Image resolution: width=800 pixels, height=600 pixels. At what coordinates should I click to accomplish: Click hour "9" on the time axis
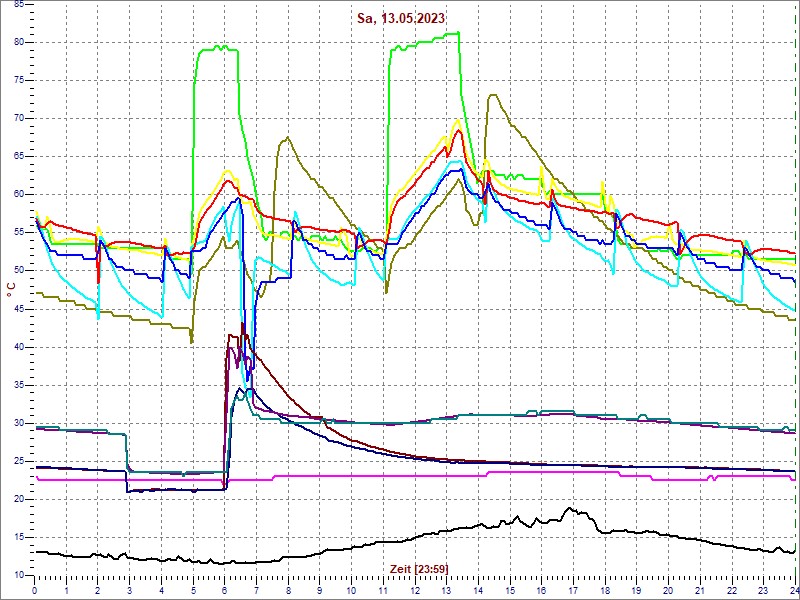pyautogui.click(x=320, y=590)
